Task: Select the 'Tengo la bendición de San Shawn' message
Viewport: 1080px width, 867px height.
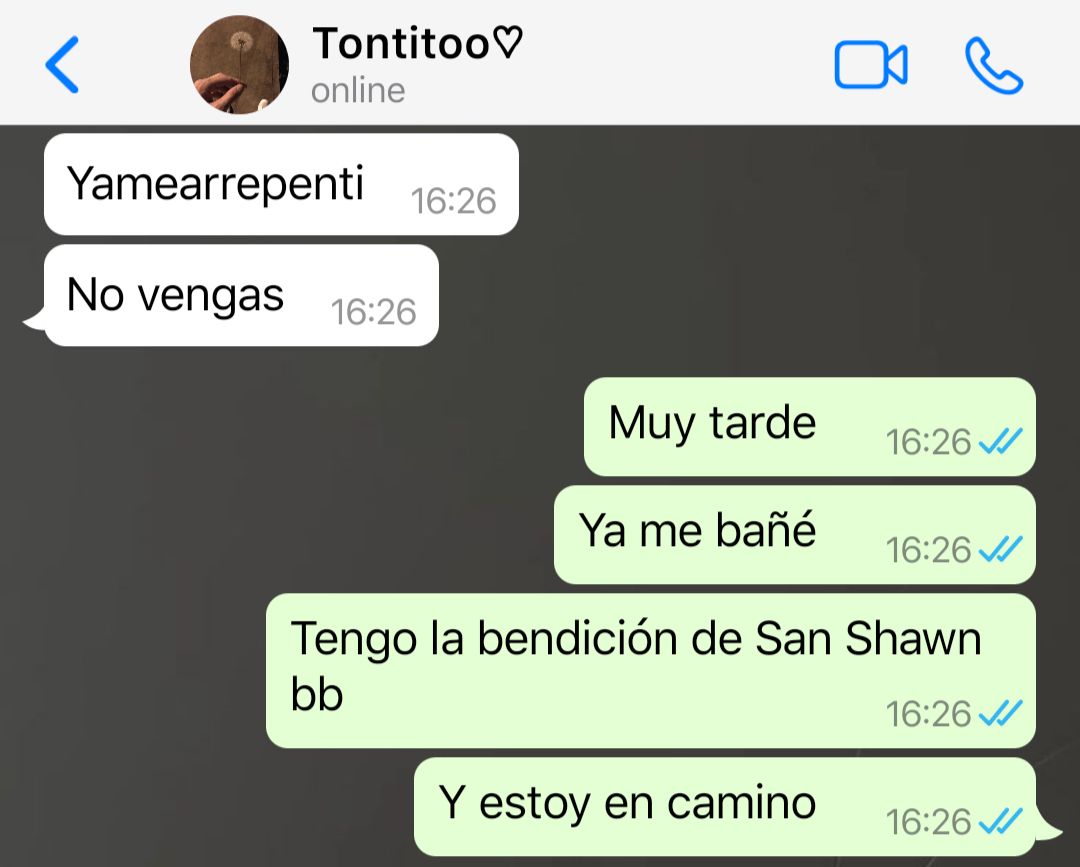Action: point(650,671)
